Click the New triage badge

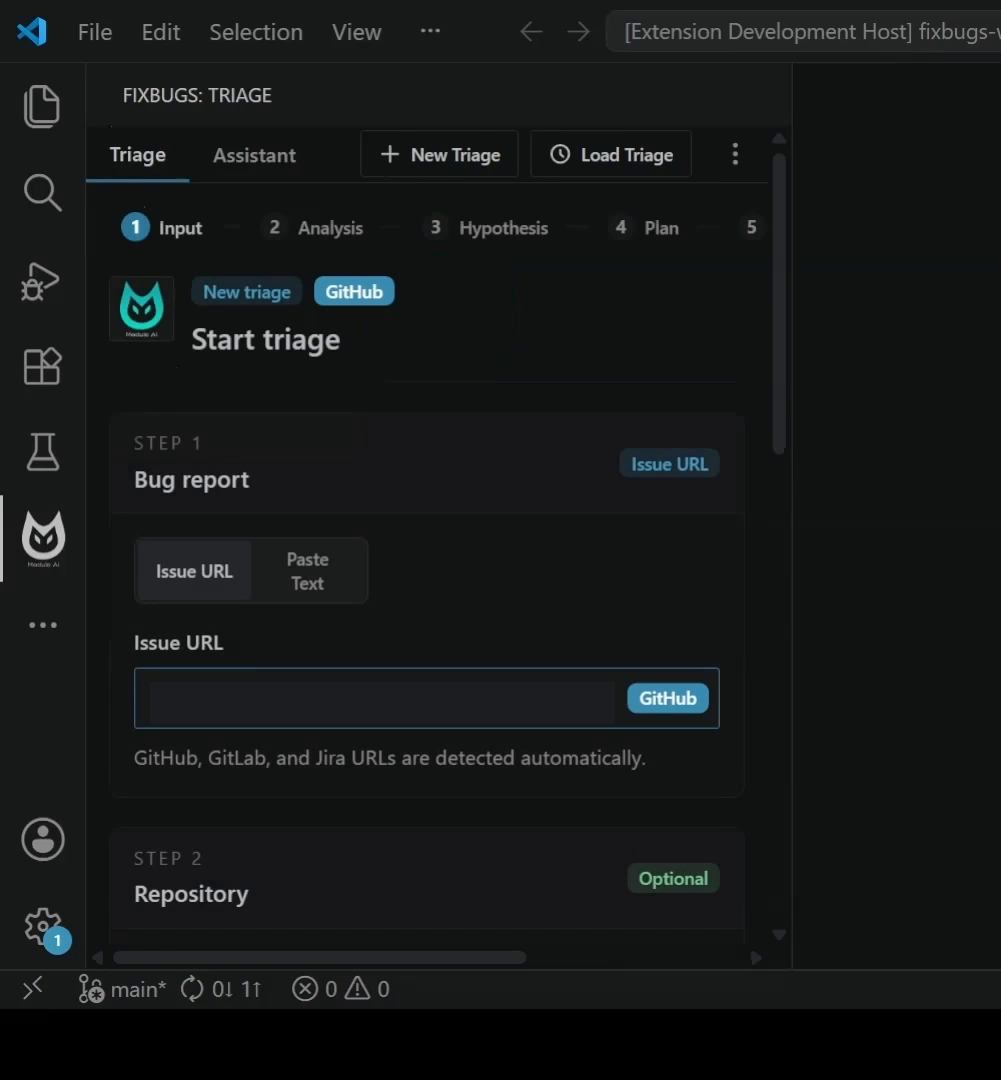[x=247, y=292]
